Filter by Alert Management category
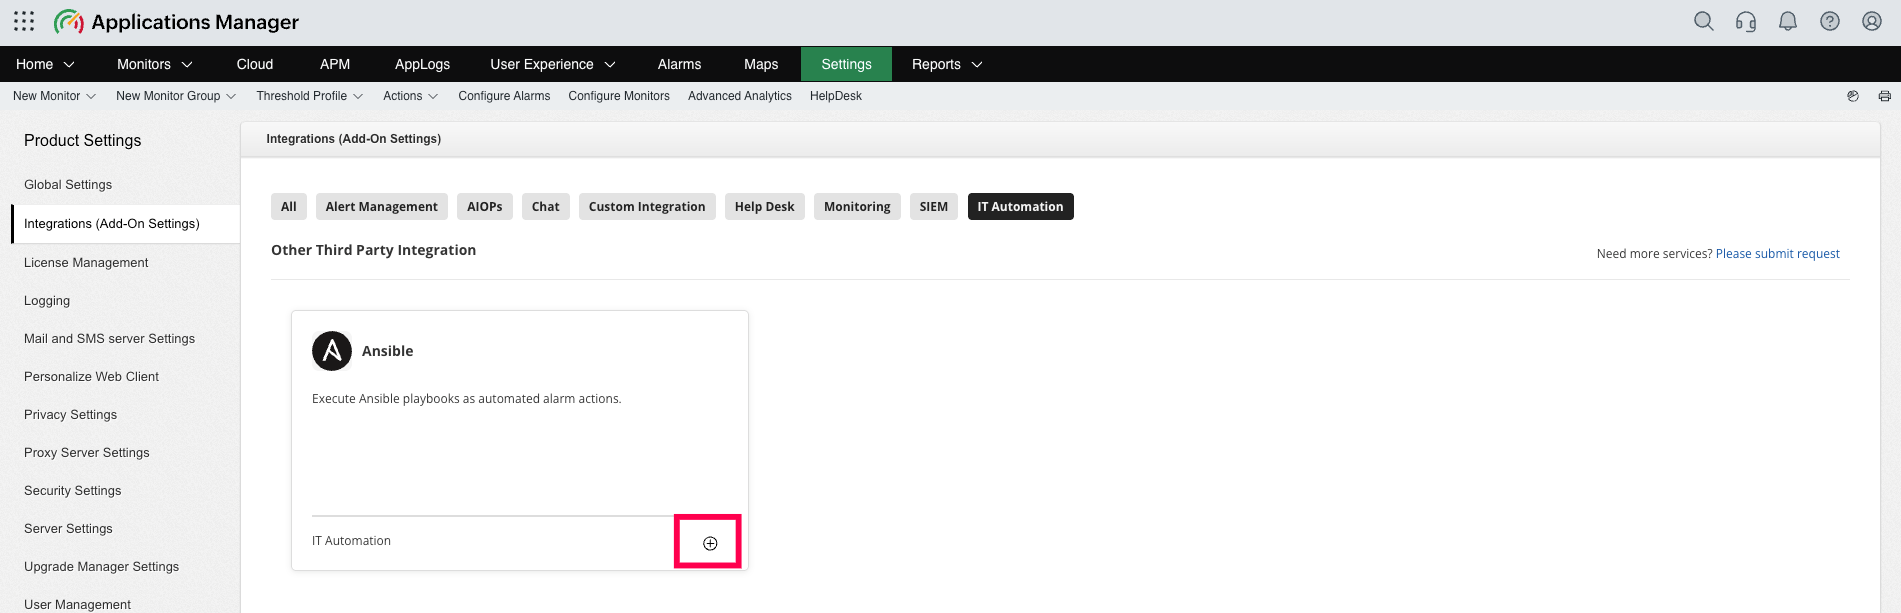 [x=382, y=207]
